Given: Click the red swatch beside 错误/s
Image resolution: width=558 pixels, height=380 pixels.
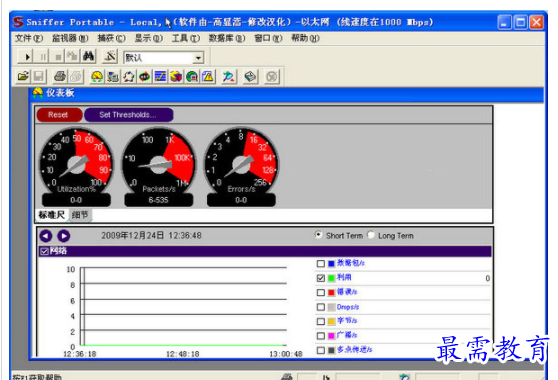Looking at the screenshot, I should click(331, 292).
